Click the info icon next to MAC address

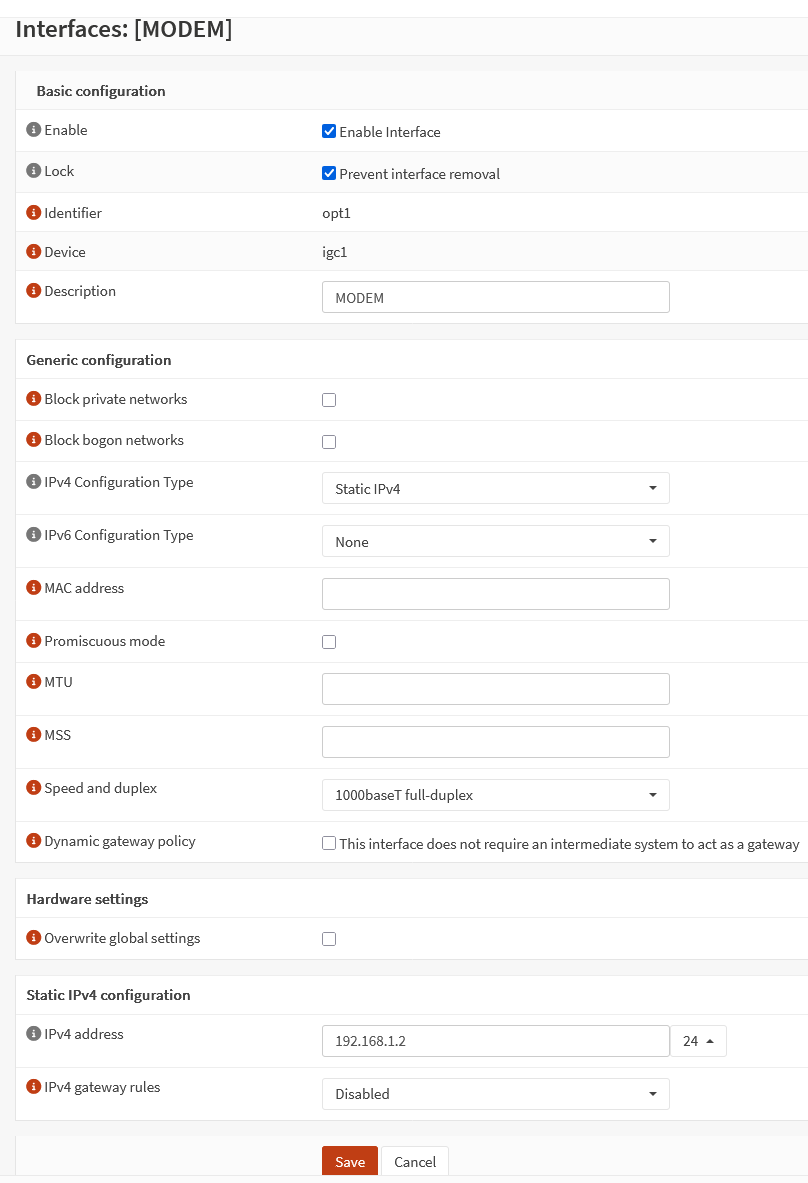click(33, 588)
